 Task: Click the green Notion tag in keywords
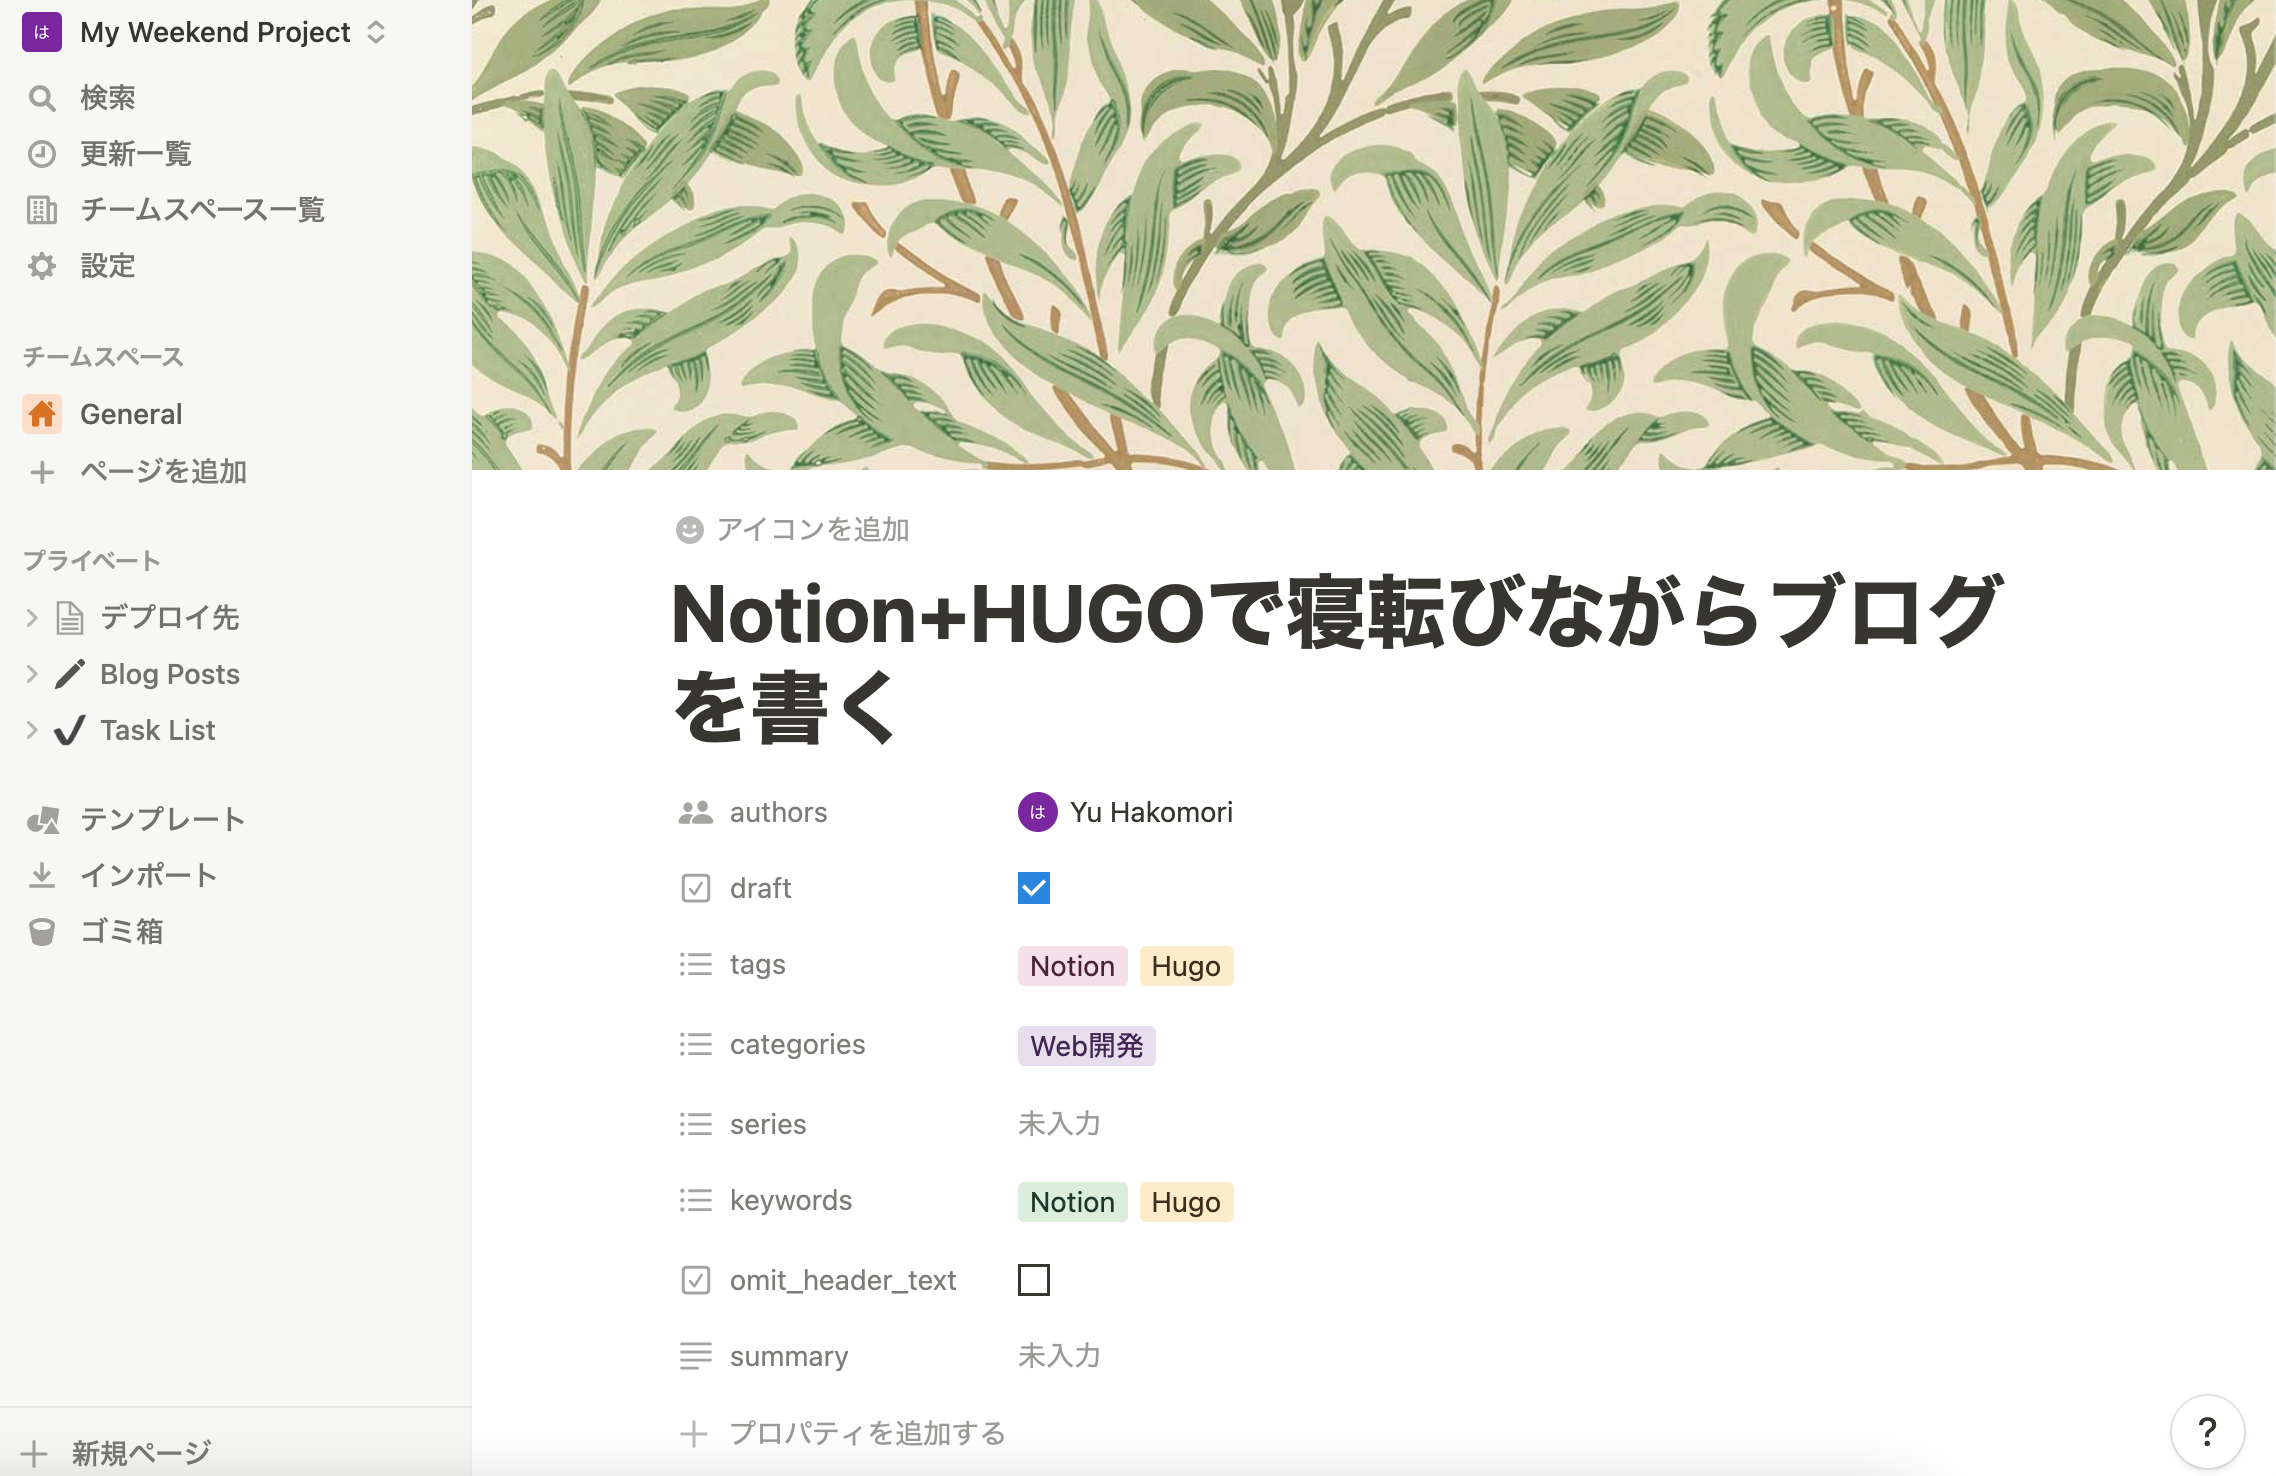1073,1202
